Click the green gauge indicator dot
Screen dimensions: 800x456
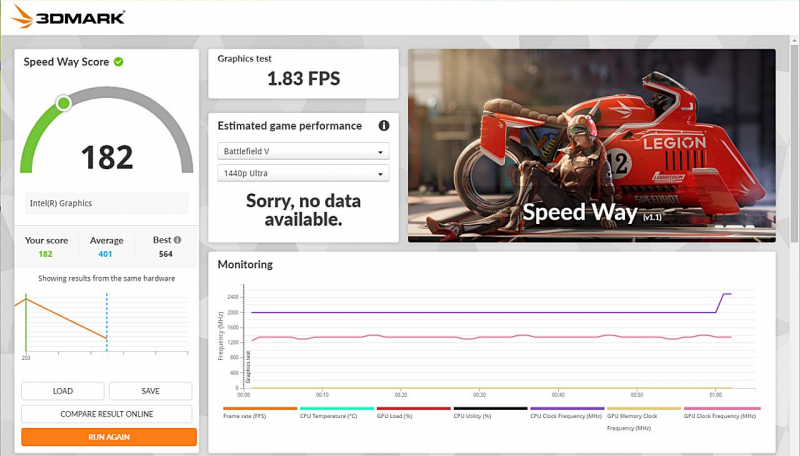coord(63,103)
